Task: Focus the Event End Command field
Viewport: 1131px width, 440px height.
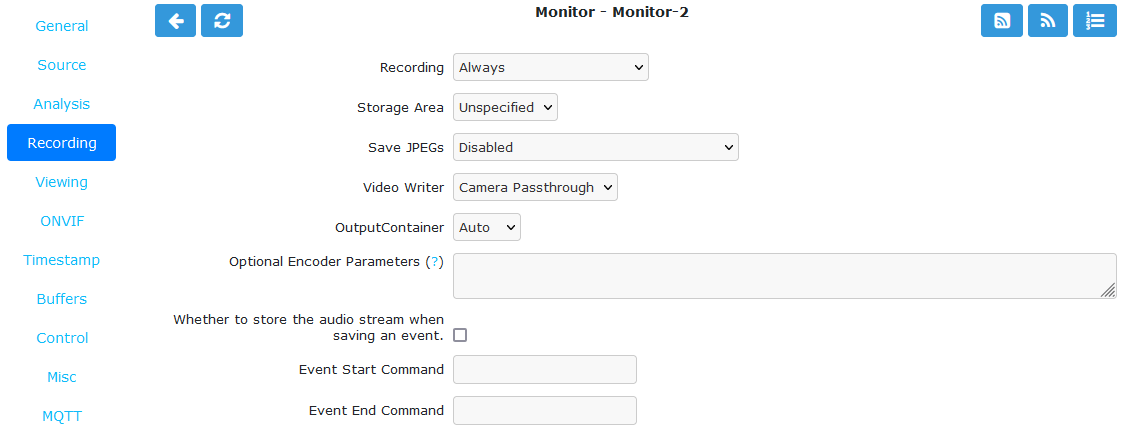Action: click(545, 410)
